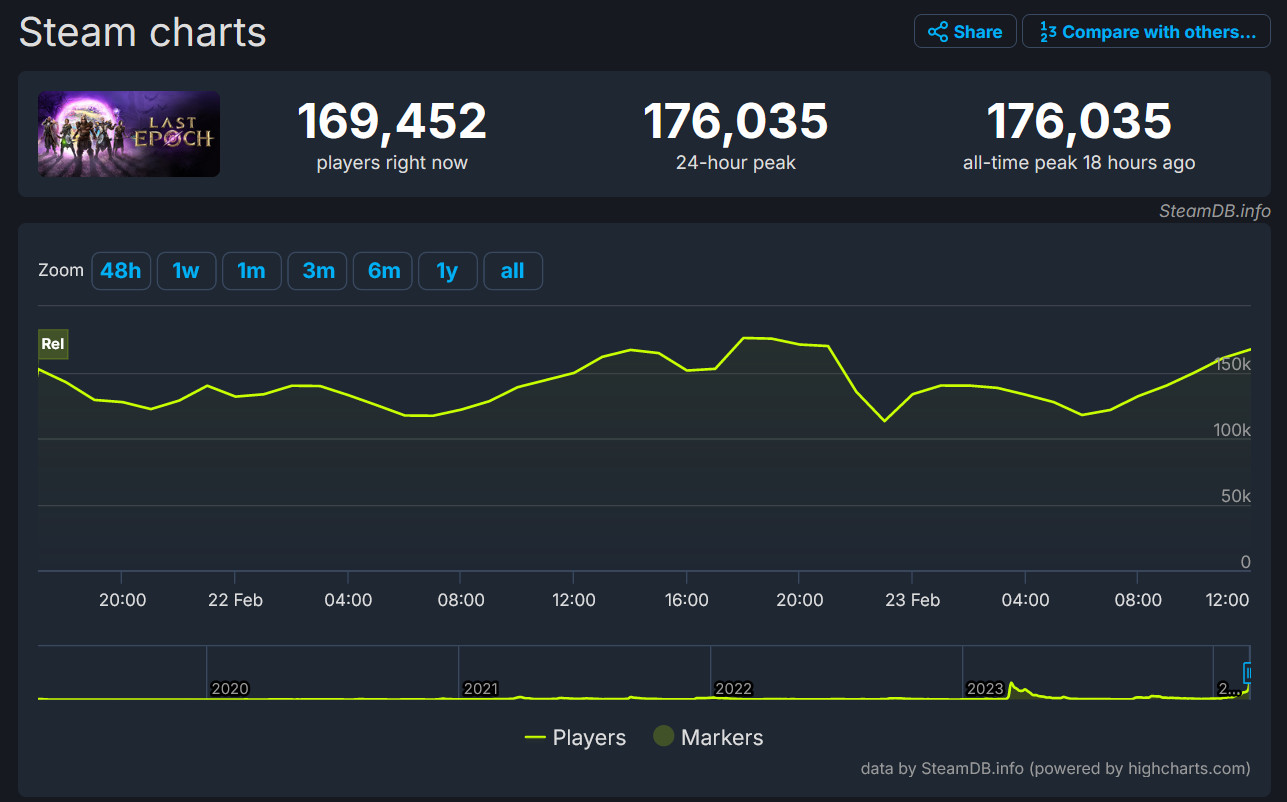Click the 150k y-axis label
The image size is (1287, 802).
(x=1232, y=364)
